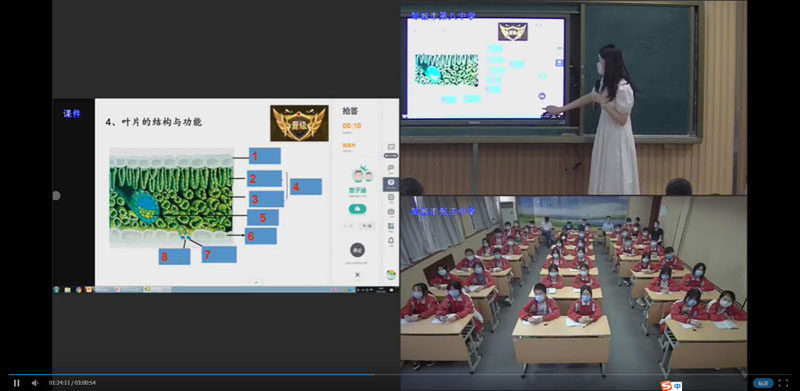800x391 pixels.
Task: Reveal blue answer box labeled 4
Action: pyautogui.click(x=306, y=187)
